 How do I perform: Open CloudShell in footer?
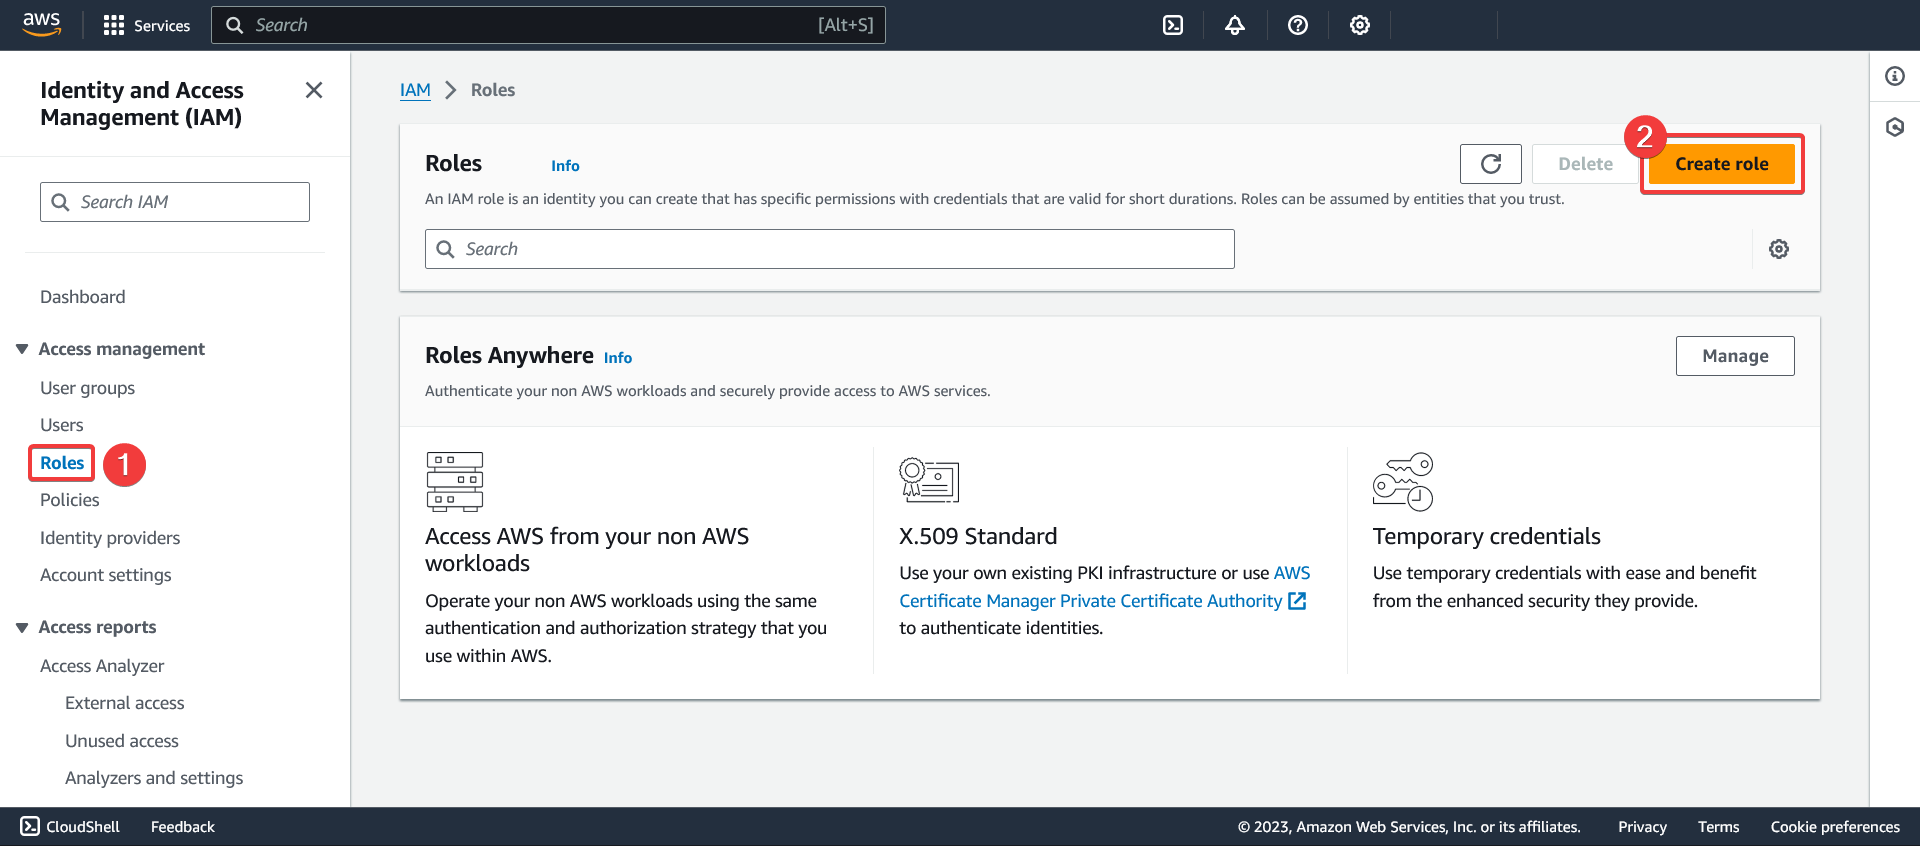coord(70,827)
